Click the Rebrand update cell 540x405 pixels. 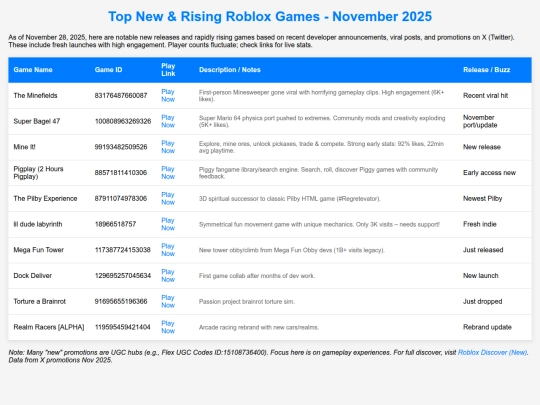point(487,327)
